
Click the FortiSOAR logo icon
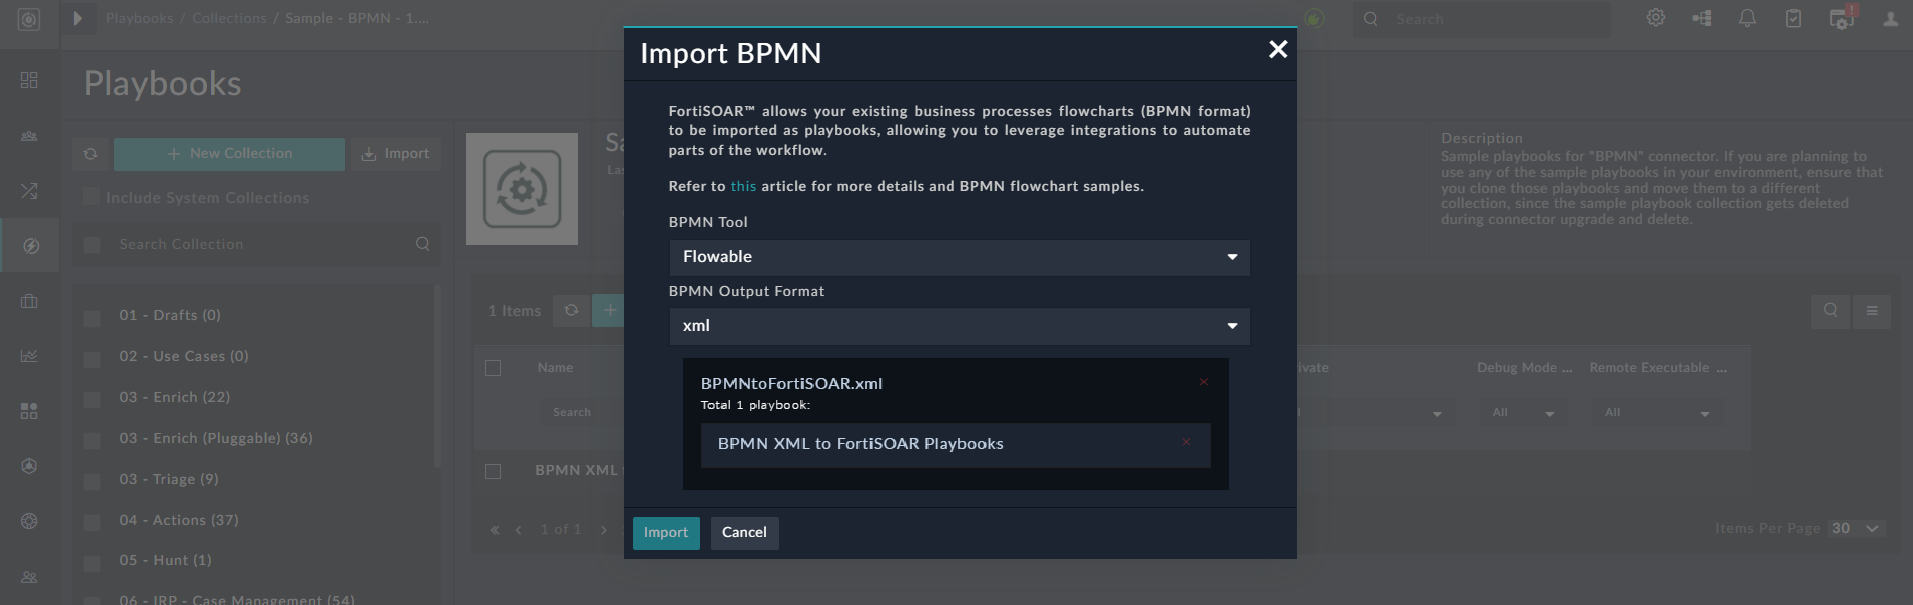29,19
